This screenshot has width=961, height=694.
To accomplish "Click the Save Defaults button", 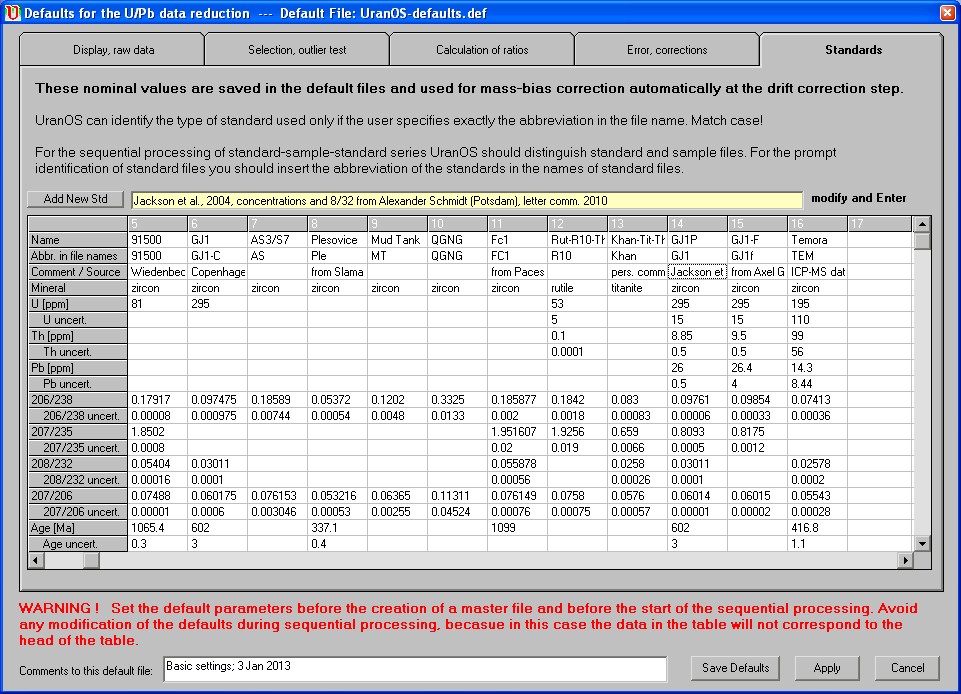I will pos(735,668).
